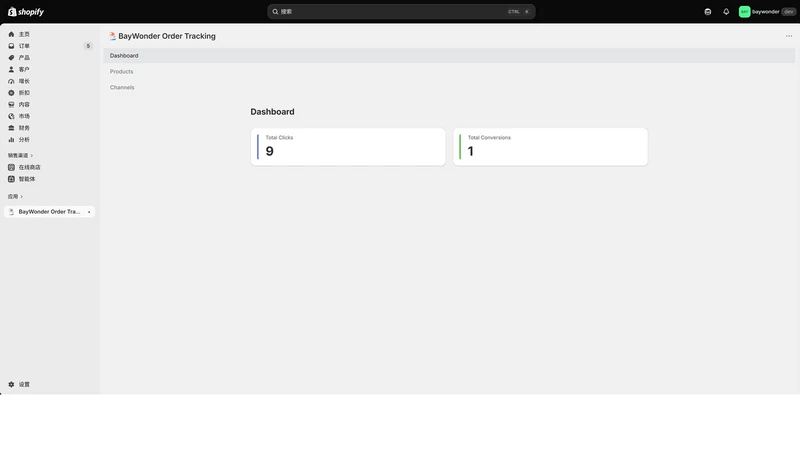This screenshot has width=800, height=450.
Task: Open the baywonder store account menu
Action: pyautogui.click(x=767, y=12)
